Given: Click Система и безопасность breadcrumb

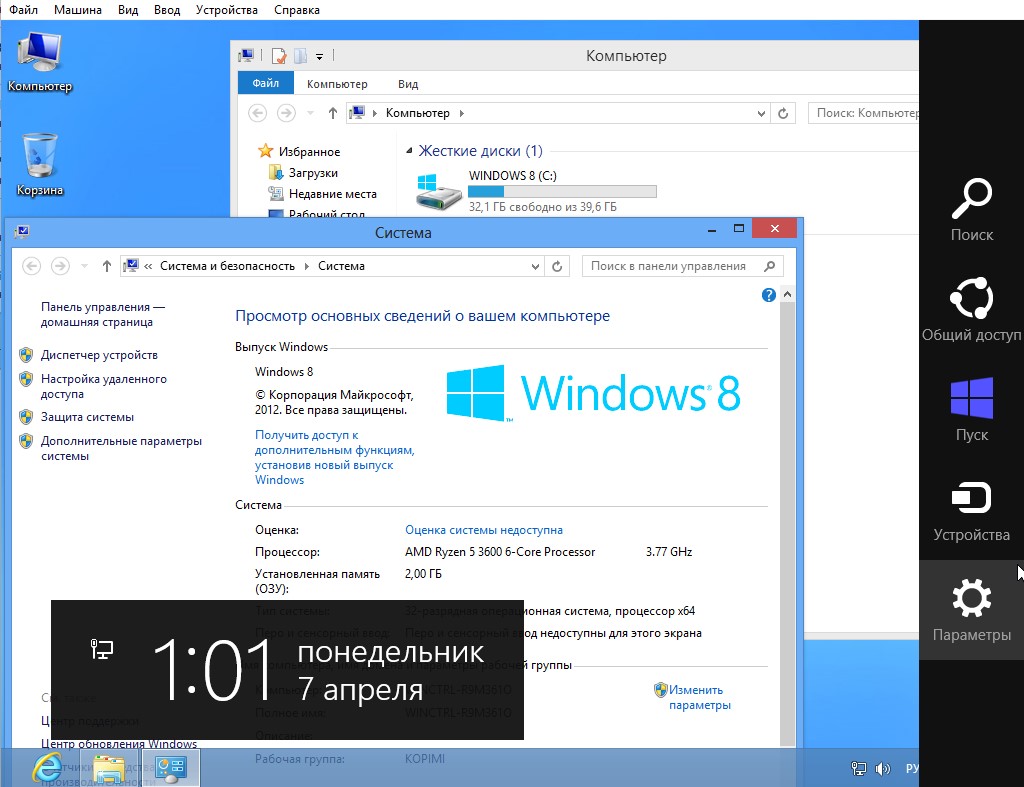Looking at the screenshot, I should pyautogui.click(x=227, y=266).
